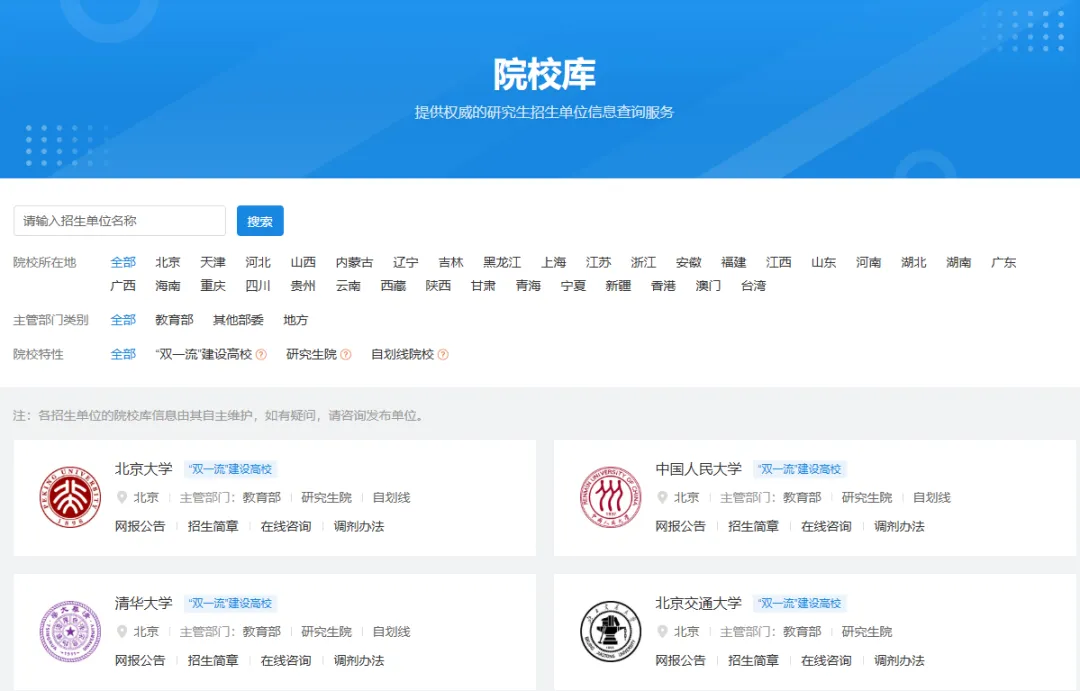Open 北京大学 网报公告 link
The image size is (1080, 691).
140,526
